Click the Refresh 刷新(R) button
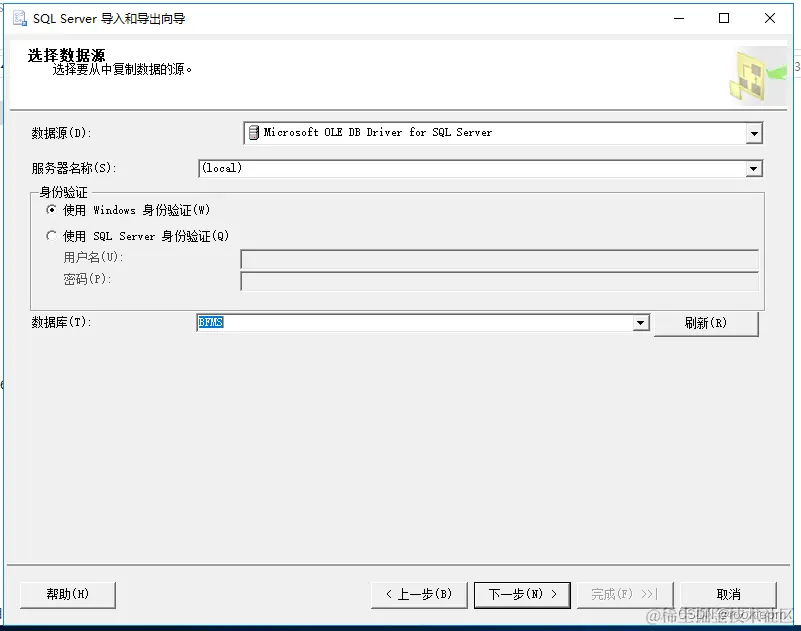This screenshot has width=801, height=631. (706, 323)
